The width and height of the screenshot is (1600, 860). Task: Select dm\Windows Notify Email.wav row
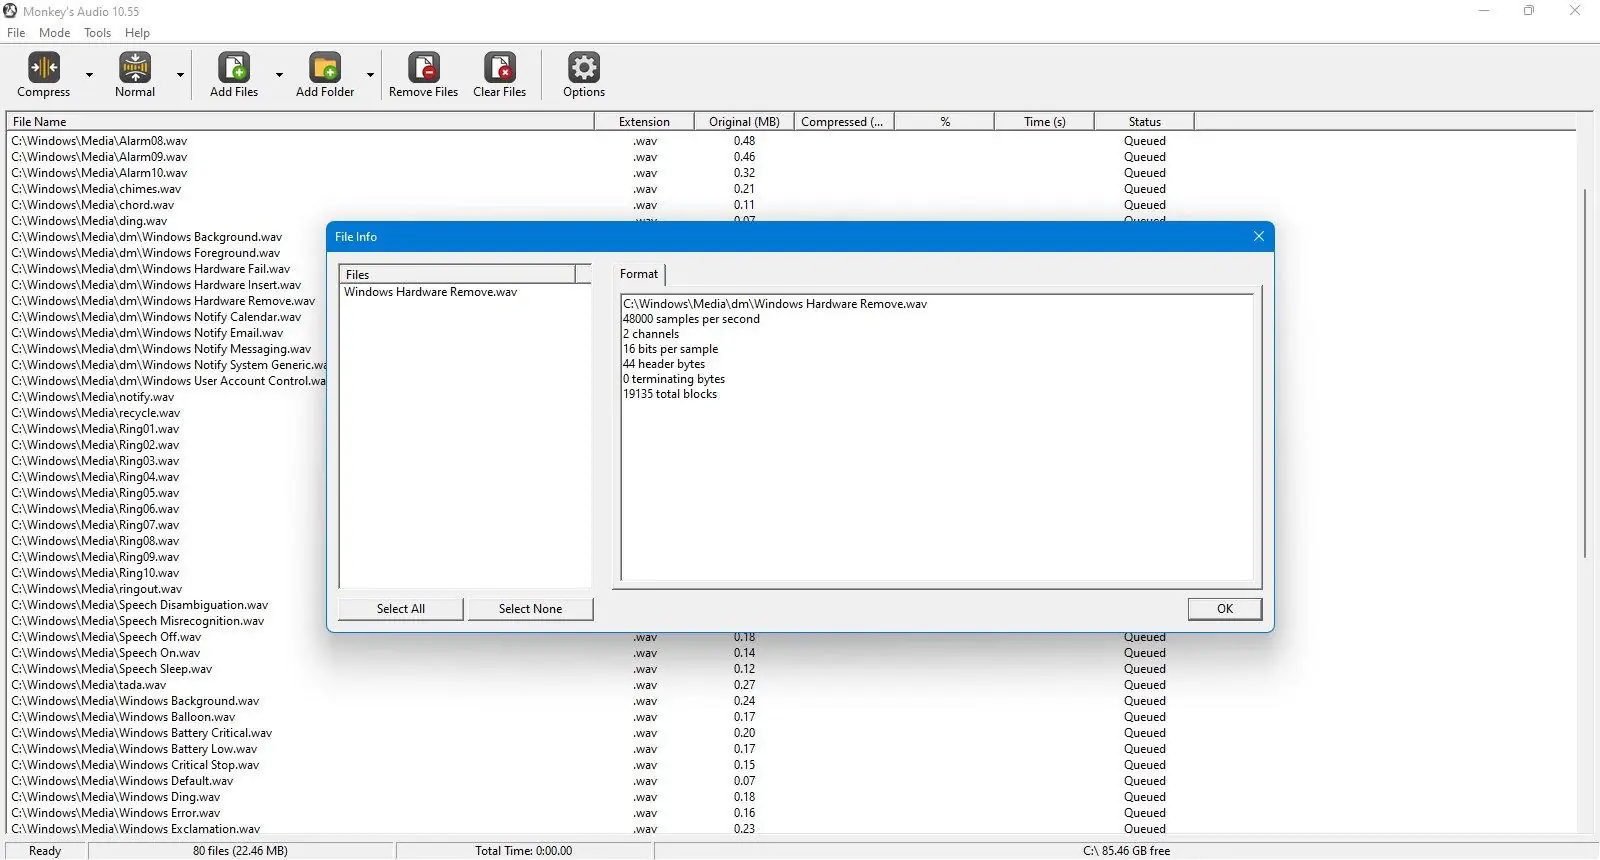tap(147, 333)
